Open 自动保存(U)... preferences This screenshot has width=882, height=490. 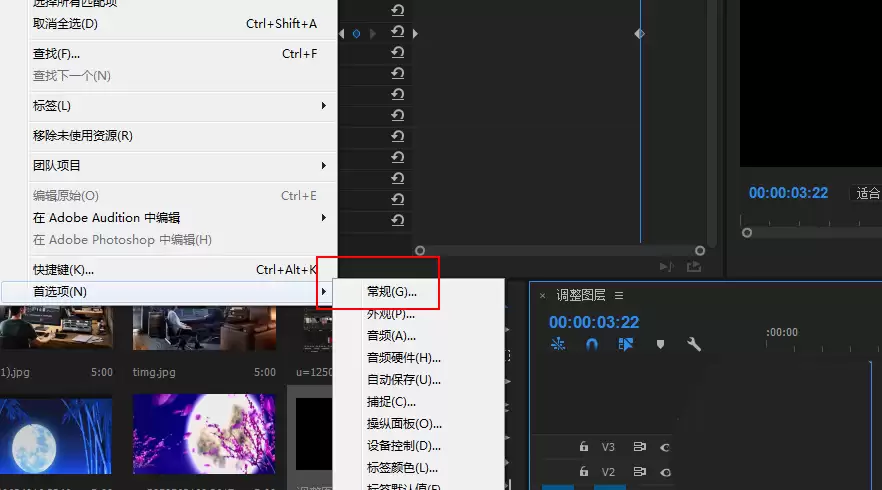pyautogui.click(x=418, y=380)
